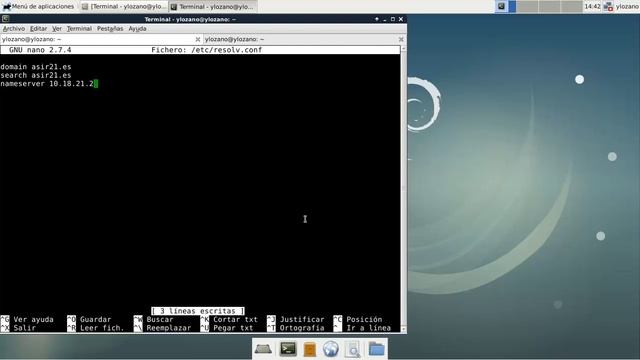Open the orange file manager dock icon

(310, 349)
